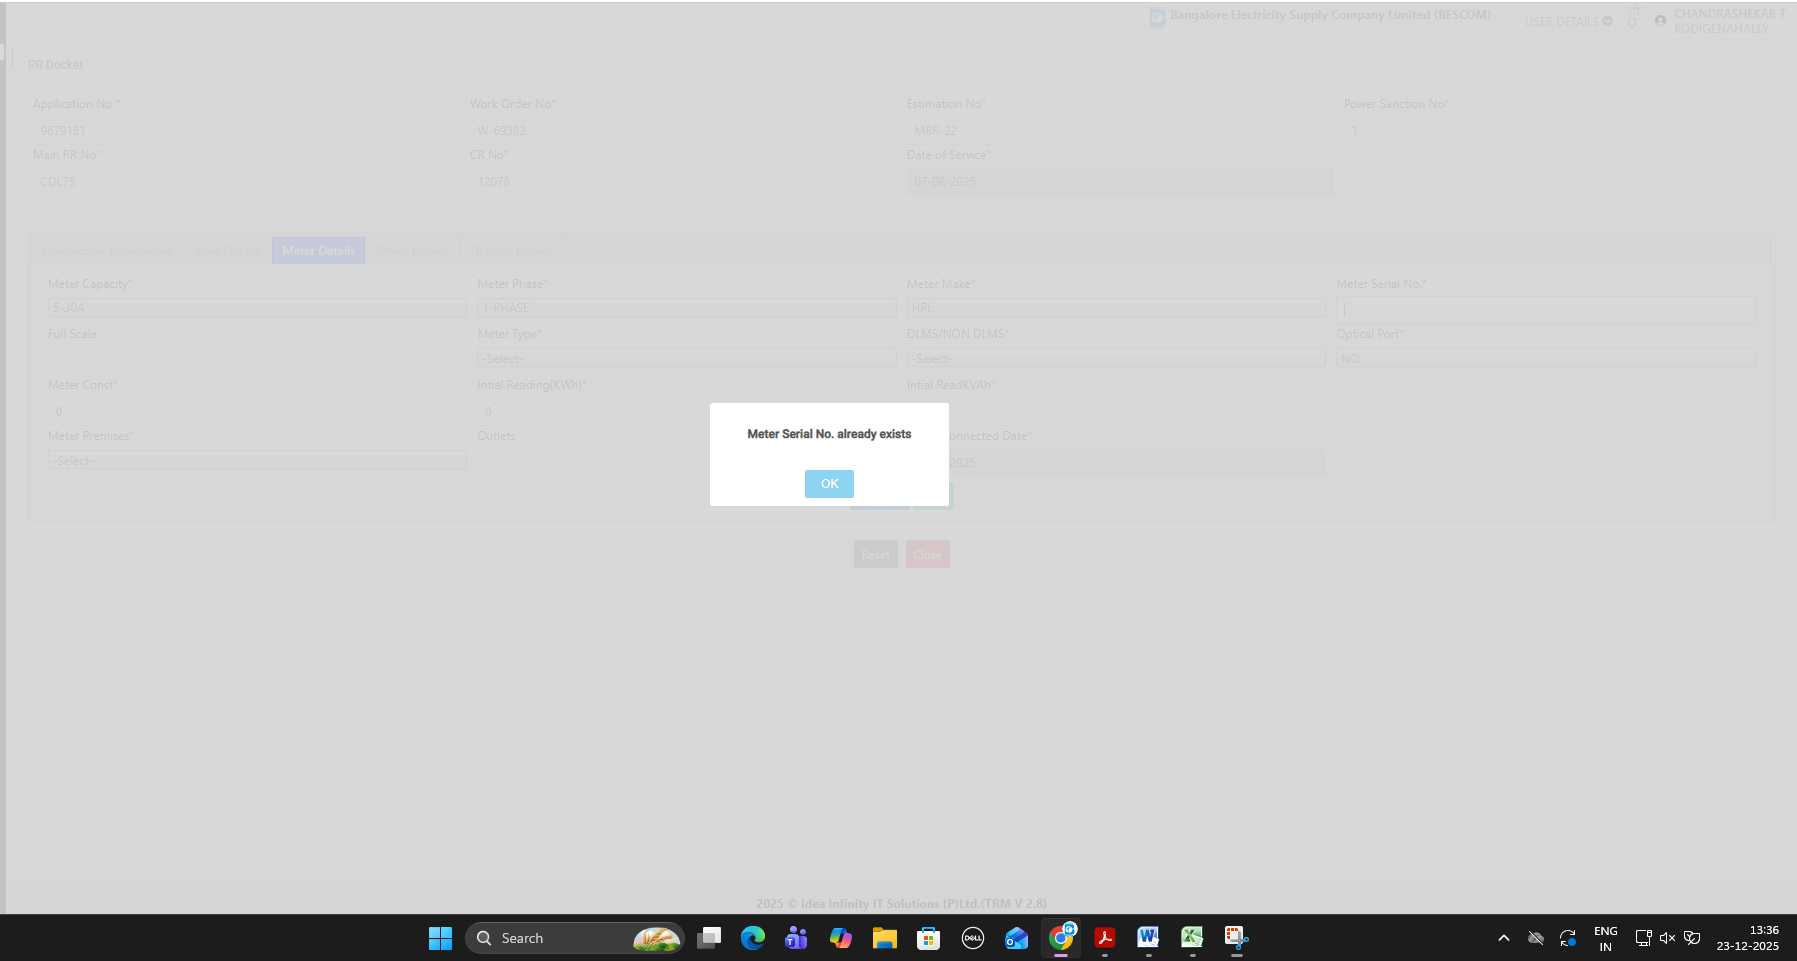This screenshot has width=1797, height=961.
Task: Open the DLMS/NON DLMS dropdown
Action: pos(1116,358)
